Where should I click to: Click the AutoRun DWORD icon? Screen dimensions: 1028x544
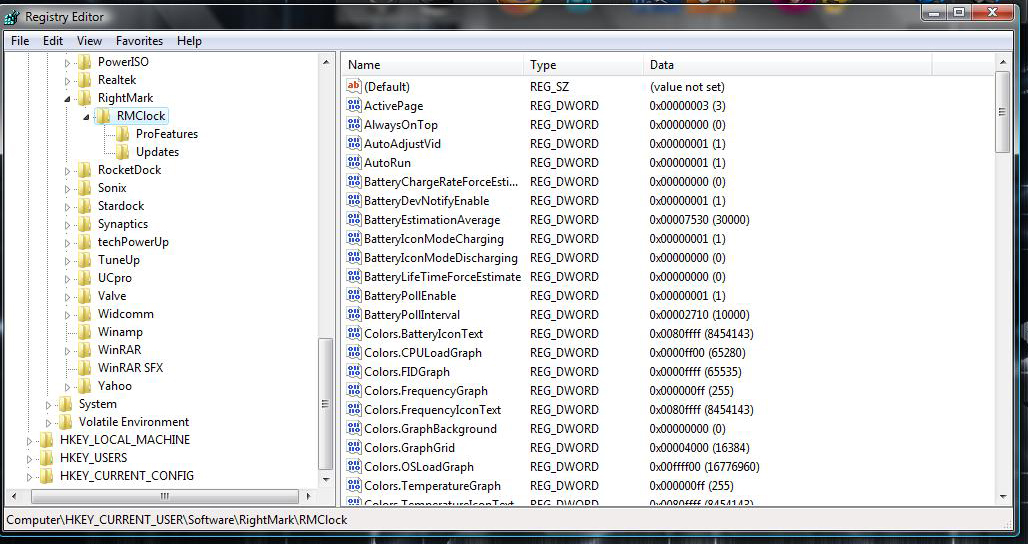click(x=354, y=162)
